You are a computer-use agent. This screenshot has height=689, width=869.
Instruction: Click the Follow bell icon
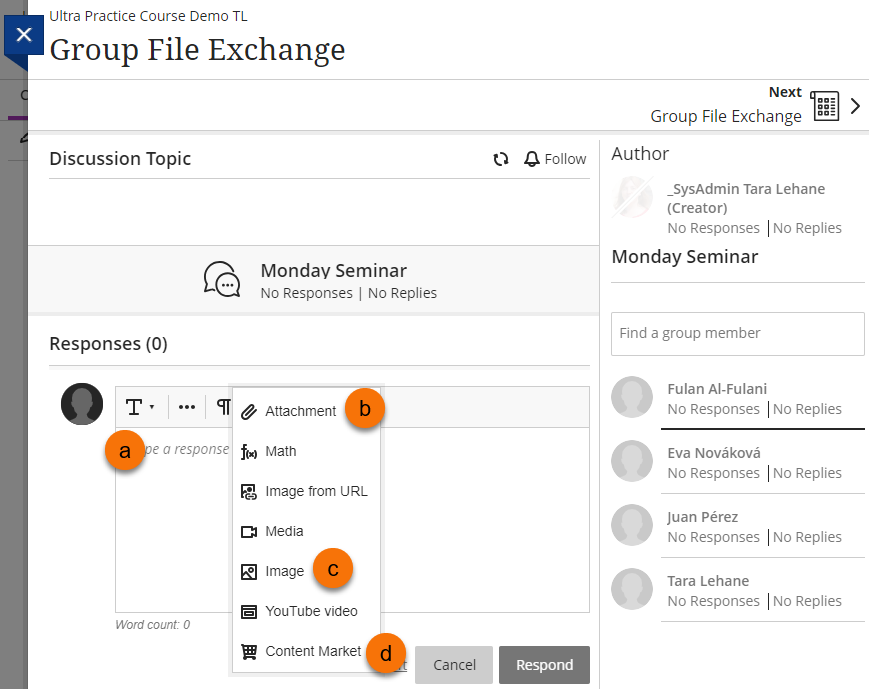[531, 159]
